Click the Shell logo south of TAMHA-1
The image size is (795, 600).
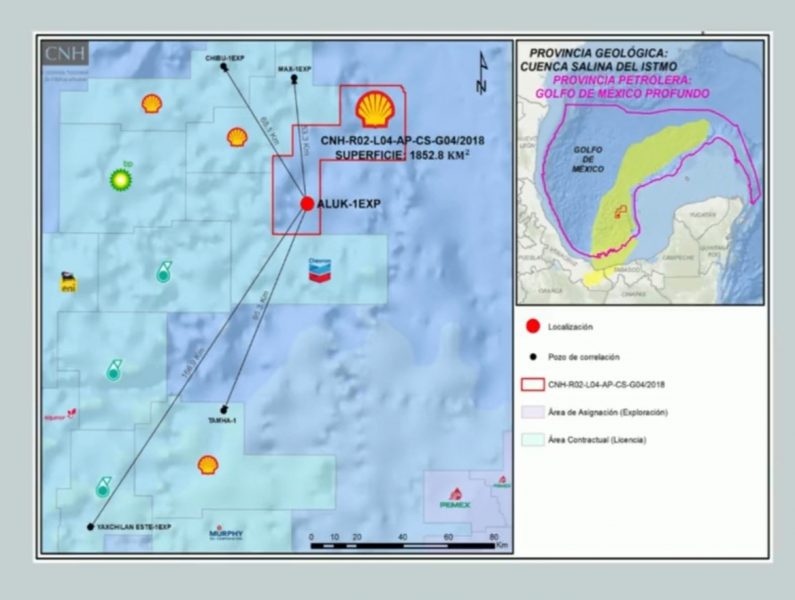(x=208, y=465)
